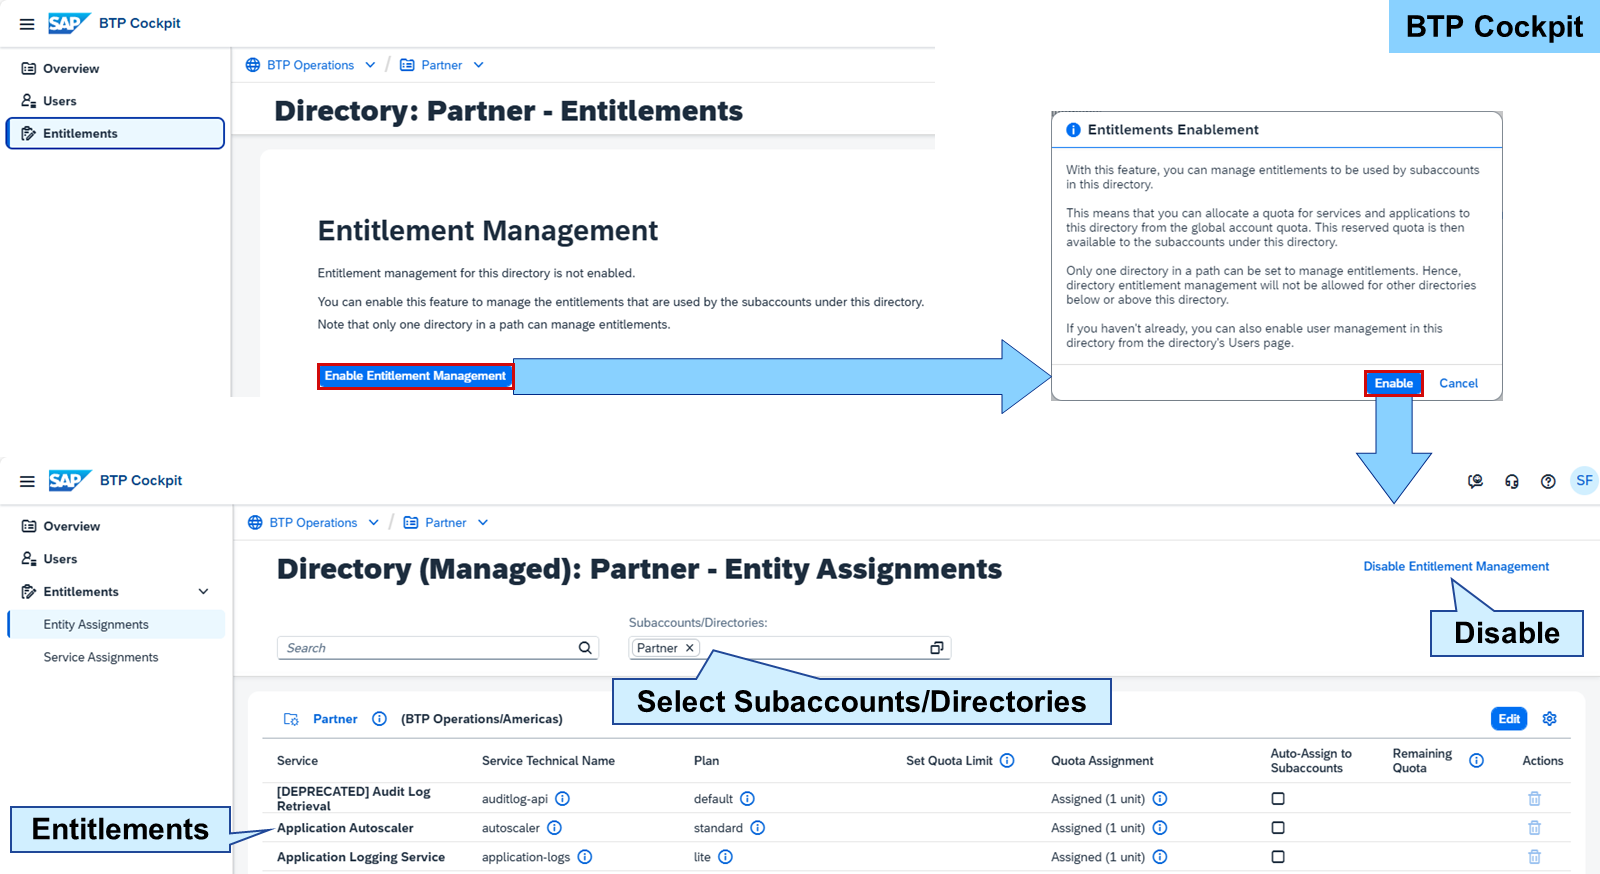Expand BTP Operations breadcrumb dropdown on Entity Assignments page
1600x874 pixels.
[373, 523]
